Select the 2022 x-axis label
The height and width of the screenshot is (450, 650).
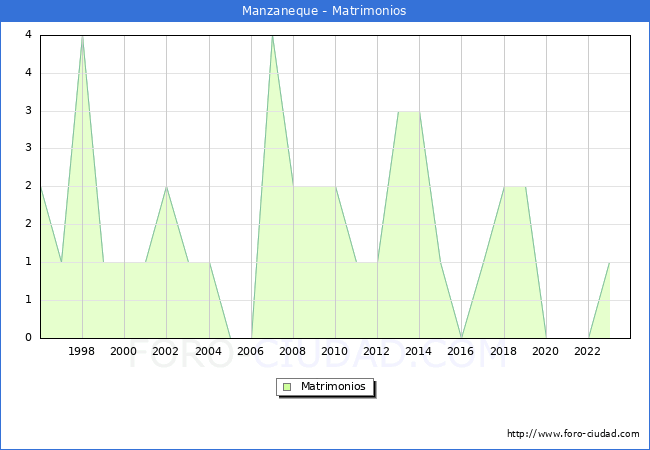(587, 351)
